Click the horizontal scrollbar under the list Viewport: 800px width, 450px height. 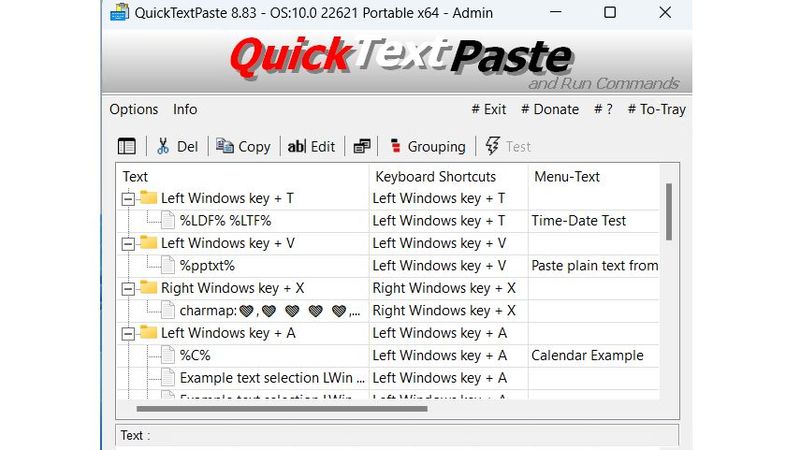[282, 408]
